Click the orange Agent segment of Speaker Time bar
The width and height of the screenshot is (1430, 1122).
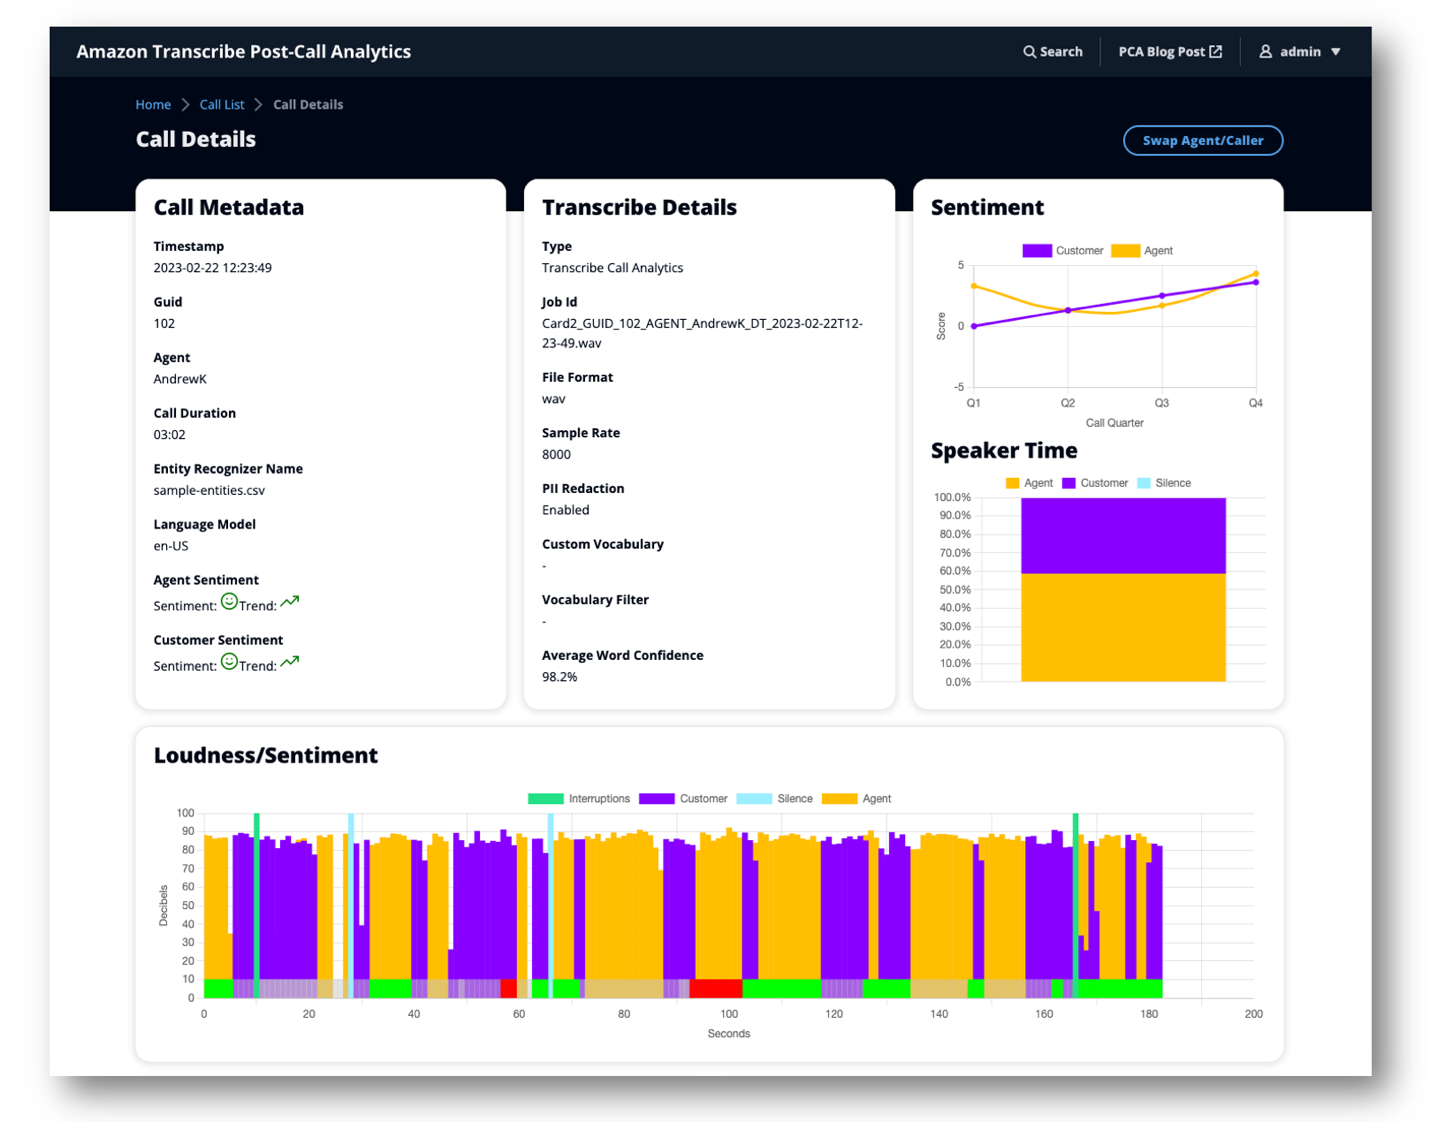coord(1123,628)
